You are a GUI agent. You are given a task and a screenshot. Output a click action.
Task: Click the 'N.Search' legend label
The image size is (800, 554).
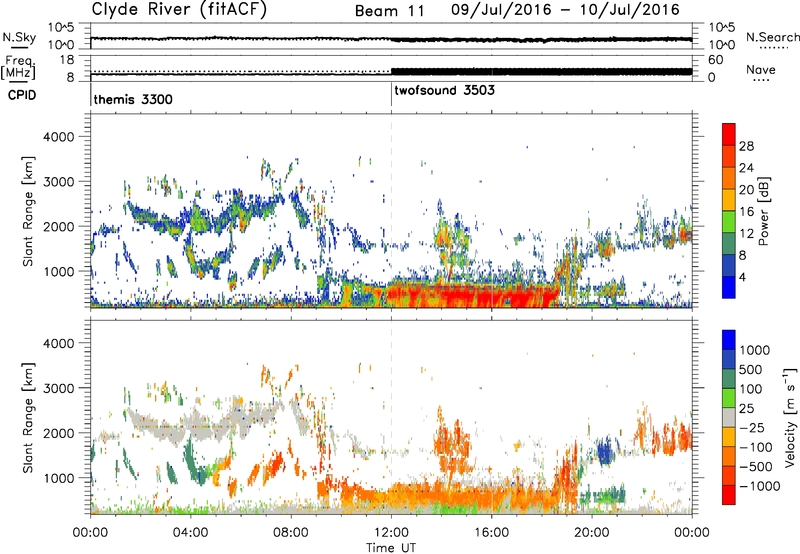772,37
